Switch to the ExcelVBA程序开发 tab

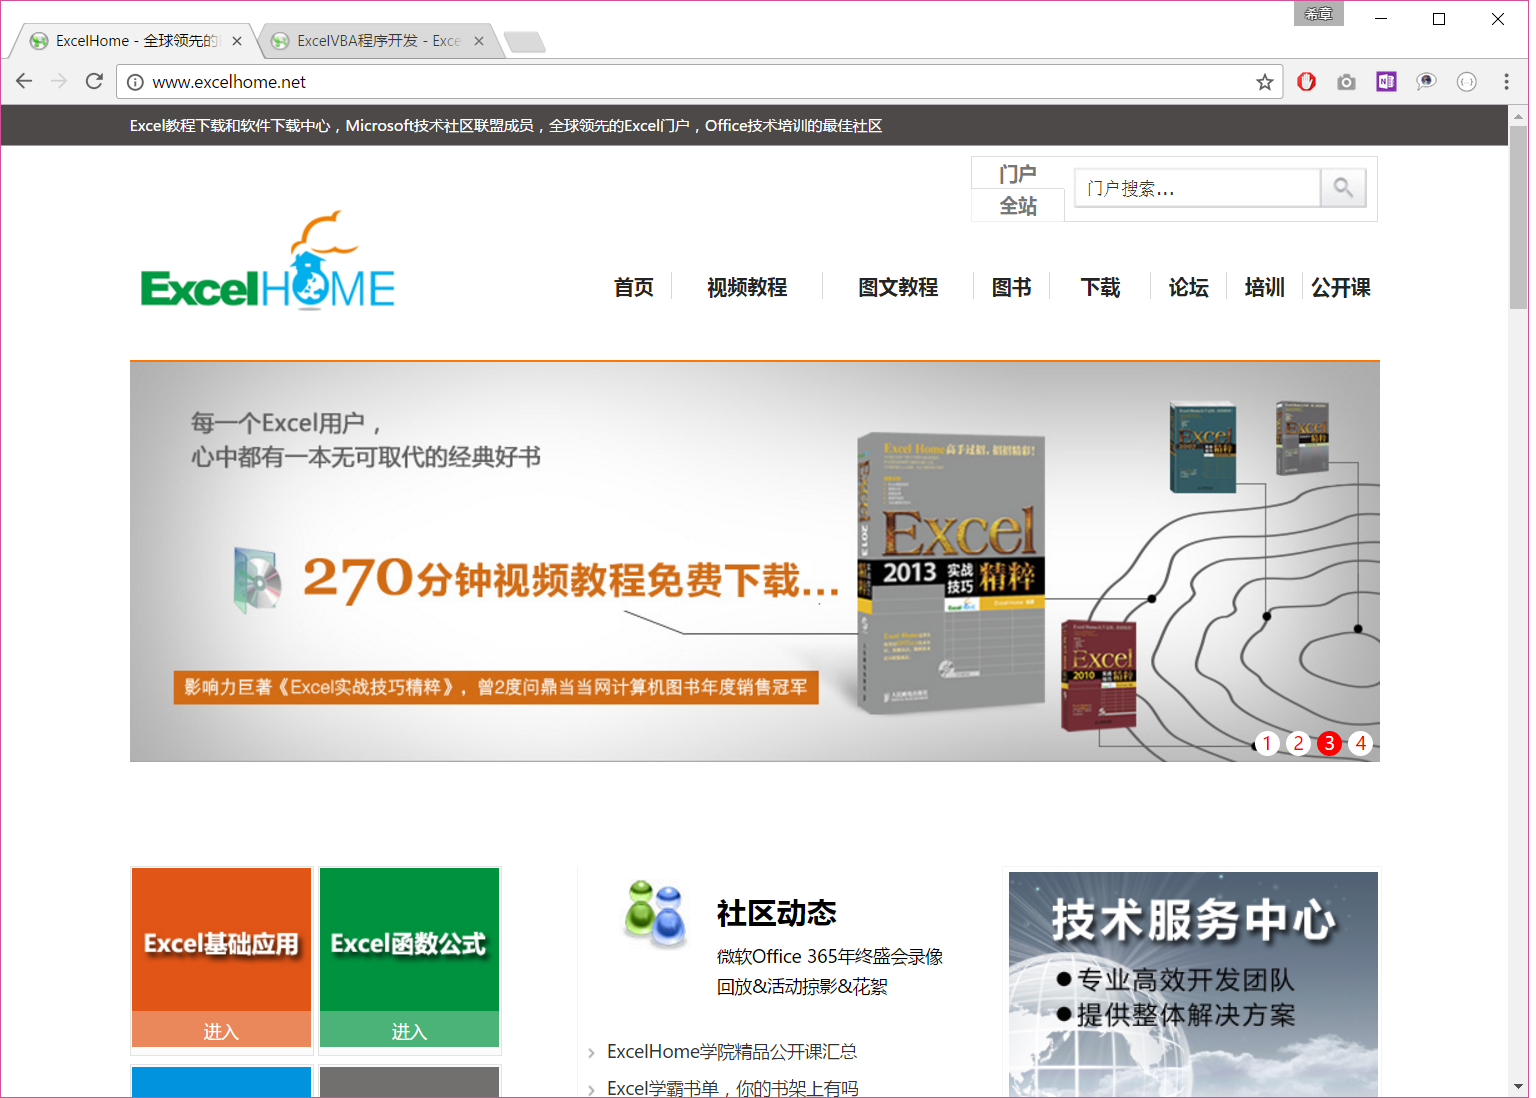(377, 41)
